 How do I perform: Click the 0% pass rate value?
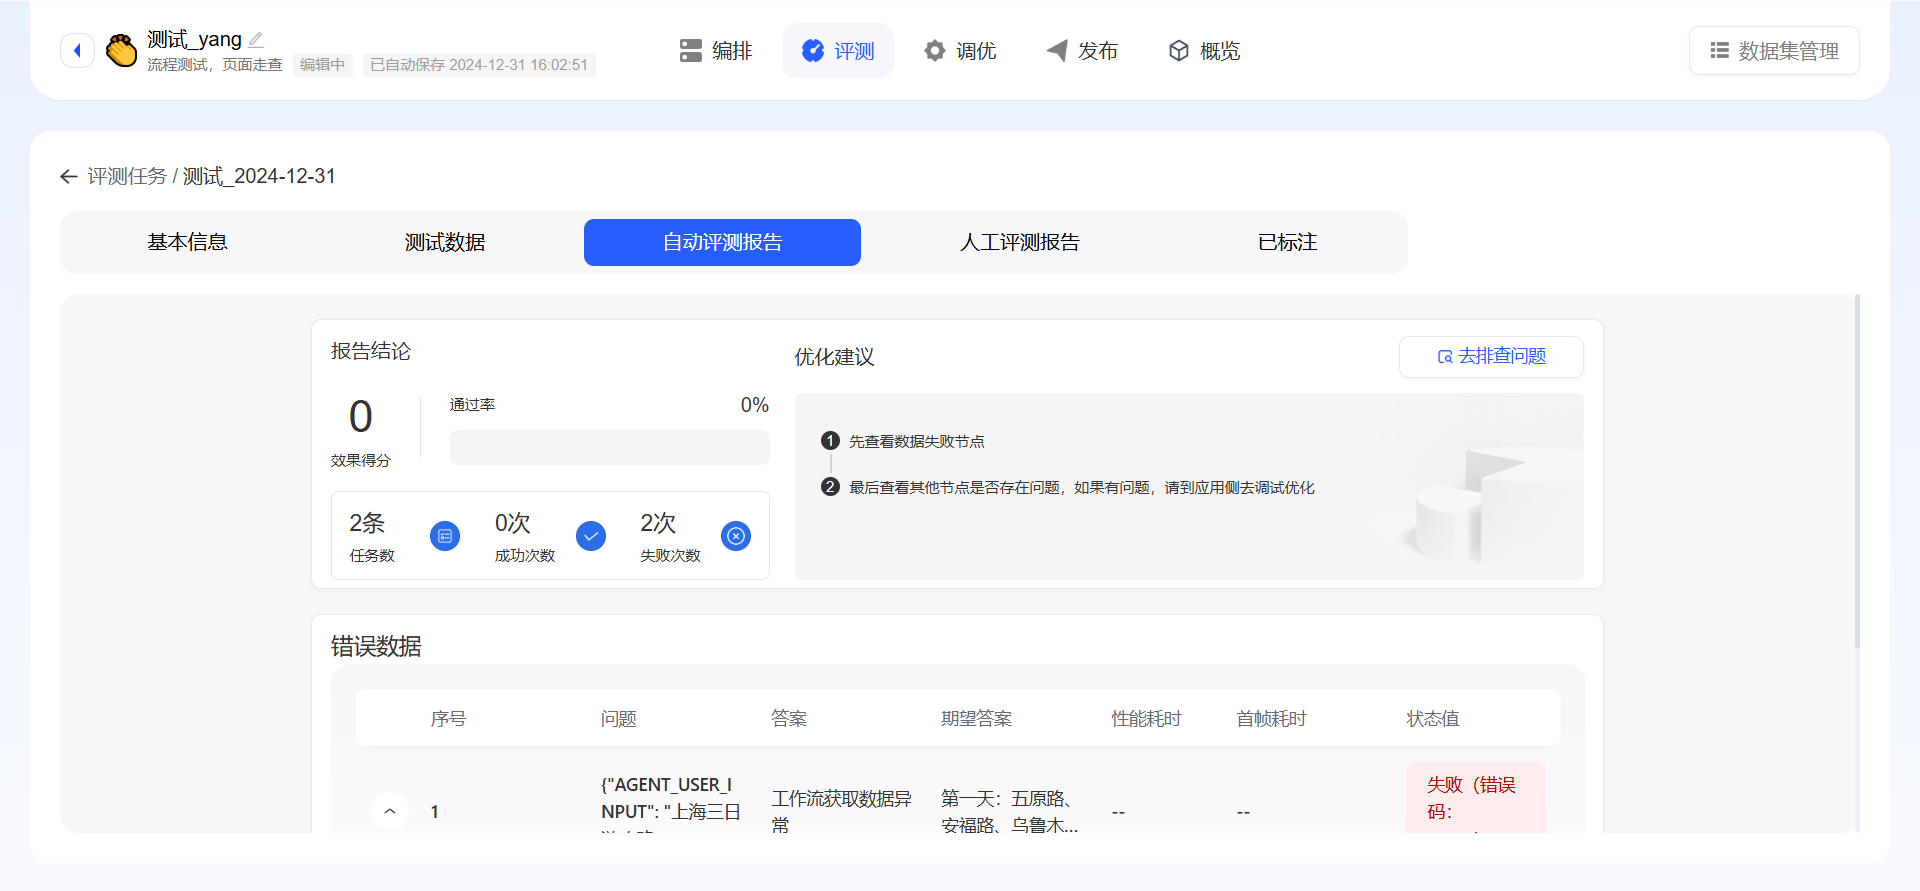pos(755,405)
